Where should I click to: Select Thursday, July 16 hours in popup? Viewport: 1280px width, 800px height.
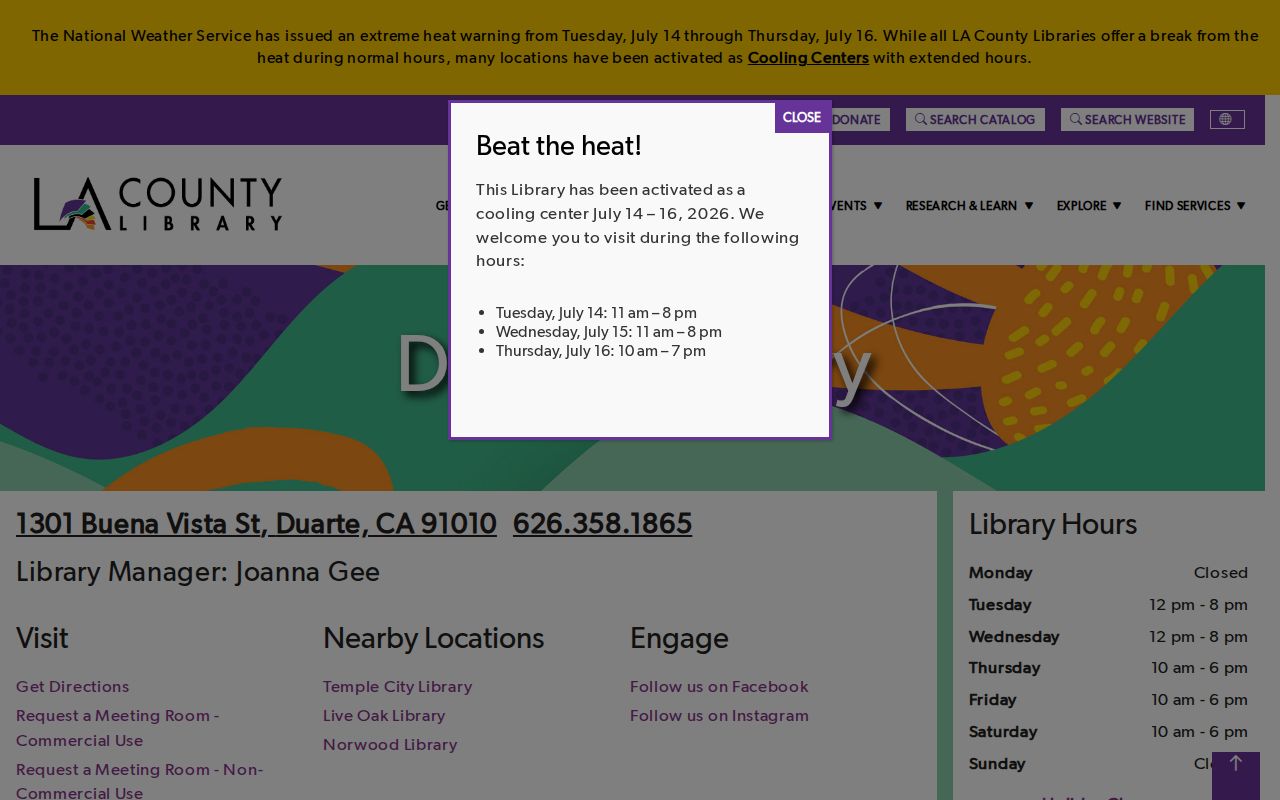tap(601, 350)
